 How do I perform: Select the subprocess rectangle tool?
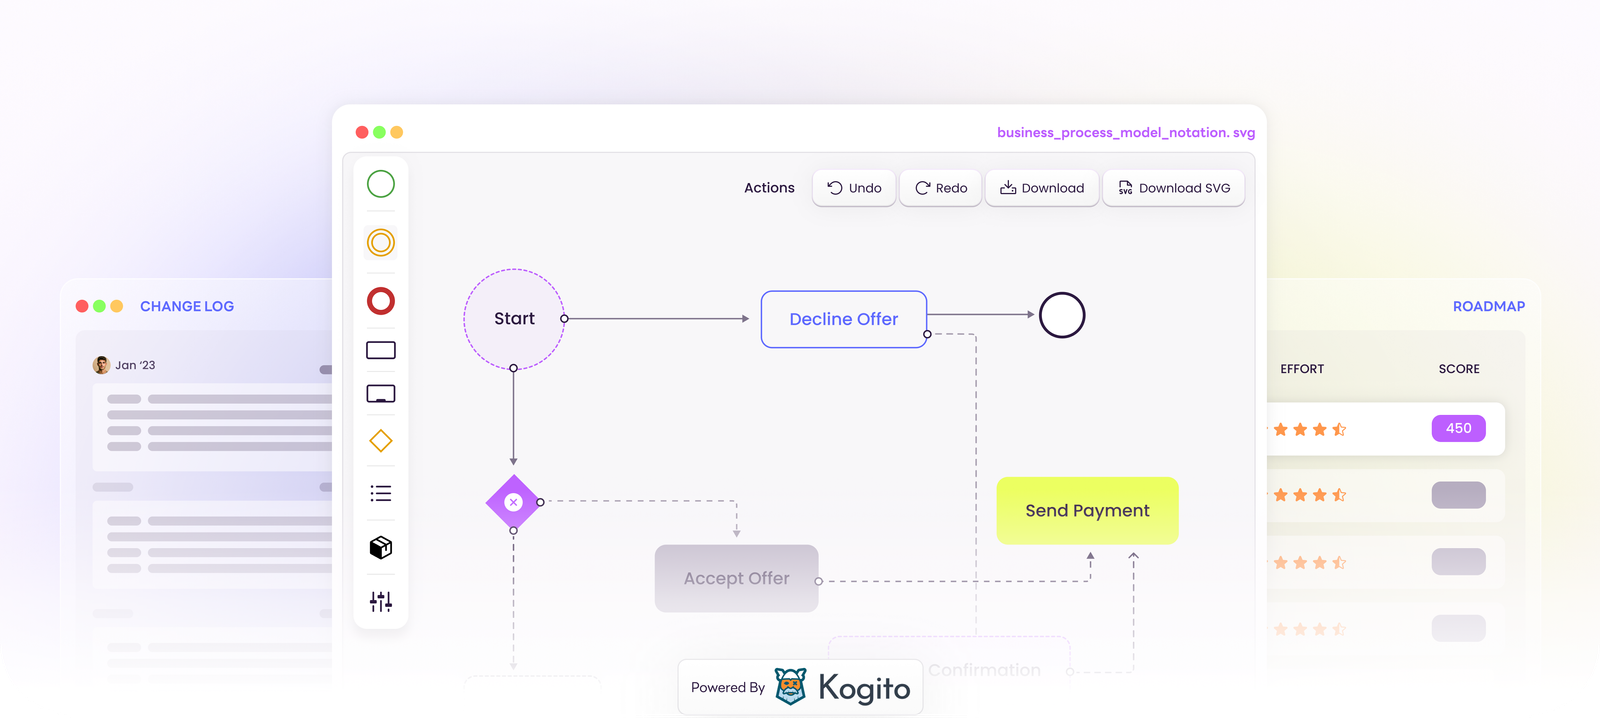click(381, 394)
